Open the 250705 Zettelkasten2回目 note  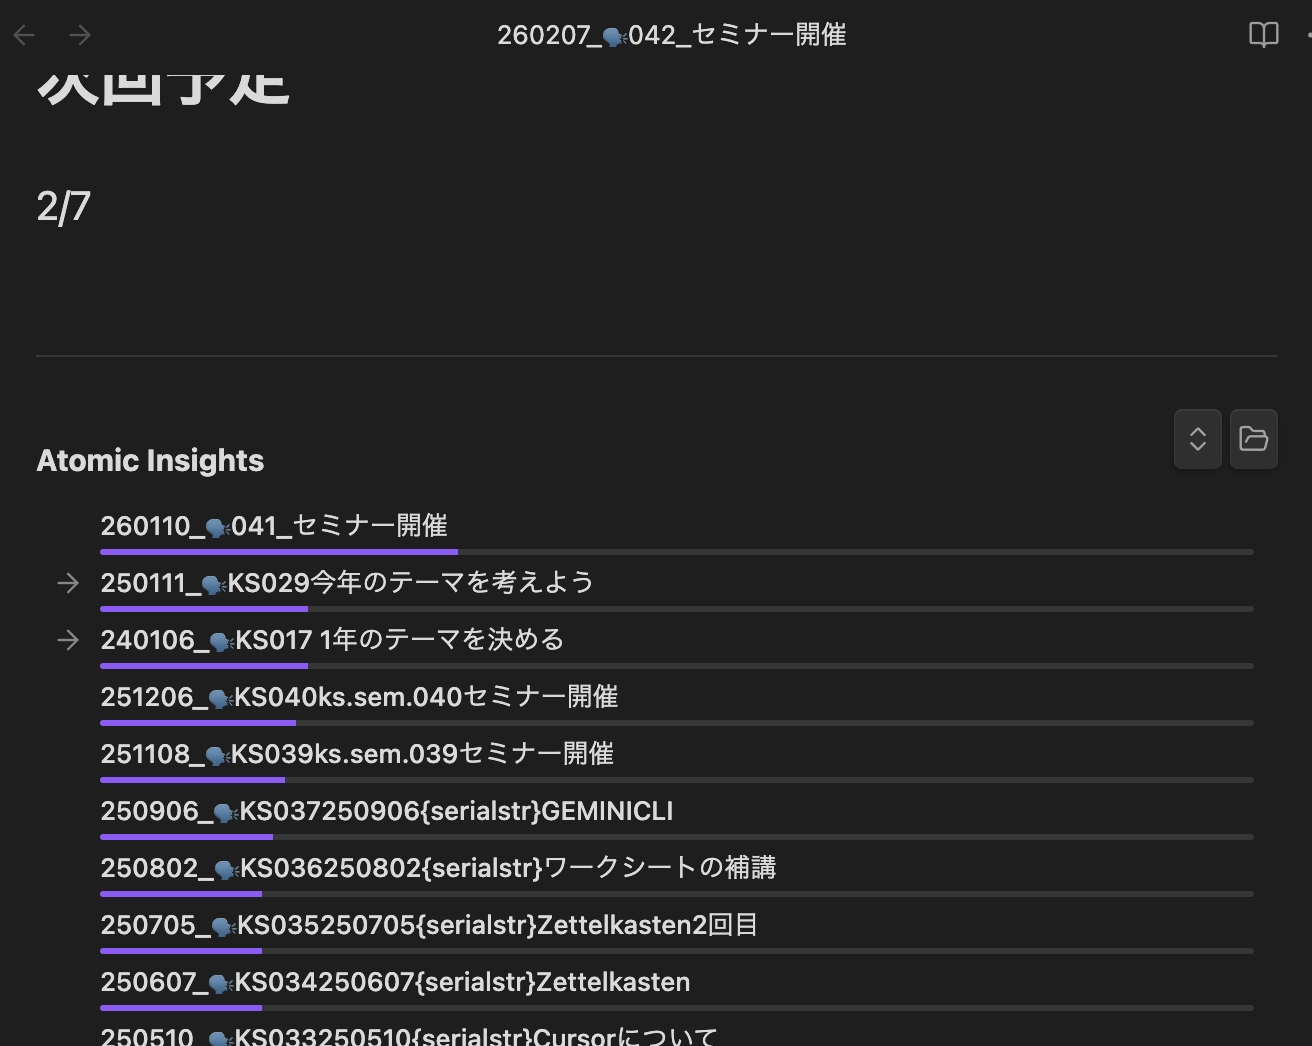point(428,925)
